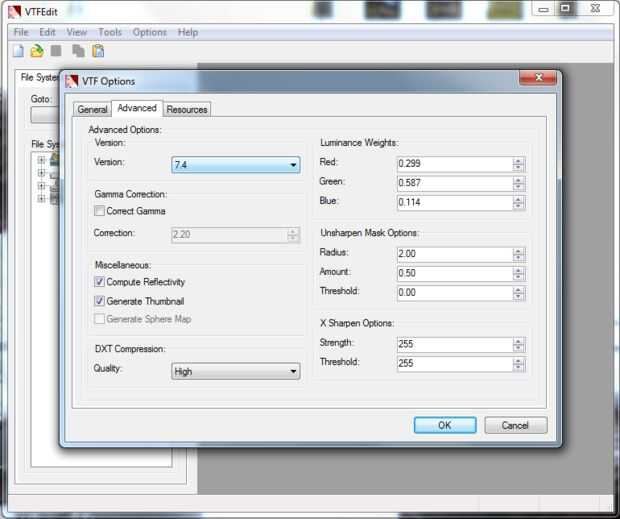Open the DXT Quality dropdown
The image size is (620, 519).
[x=236, y=371]
